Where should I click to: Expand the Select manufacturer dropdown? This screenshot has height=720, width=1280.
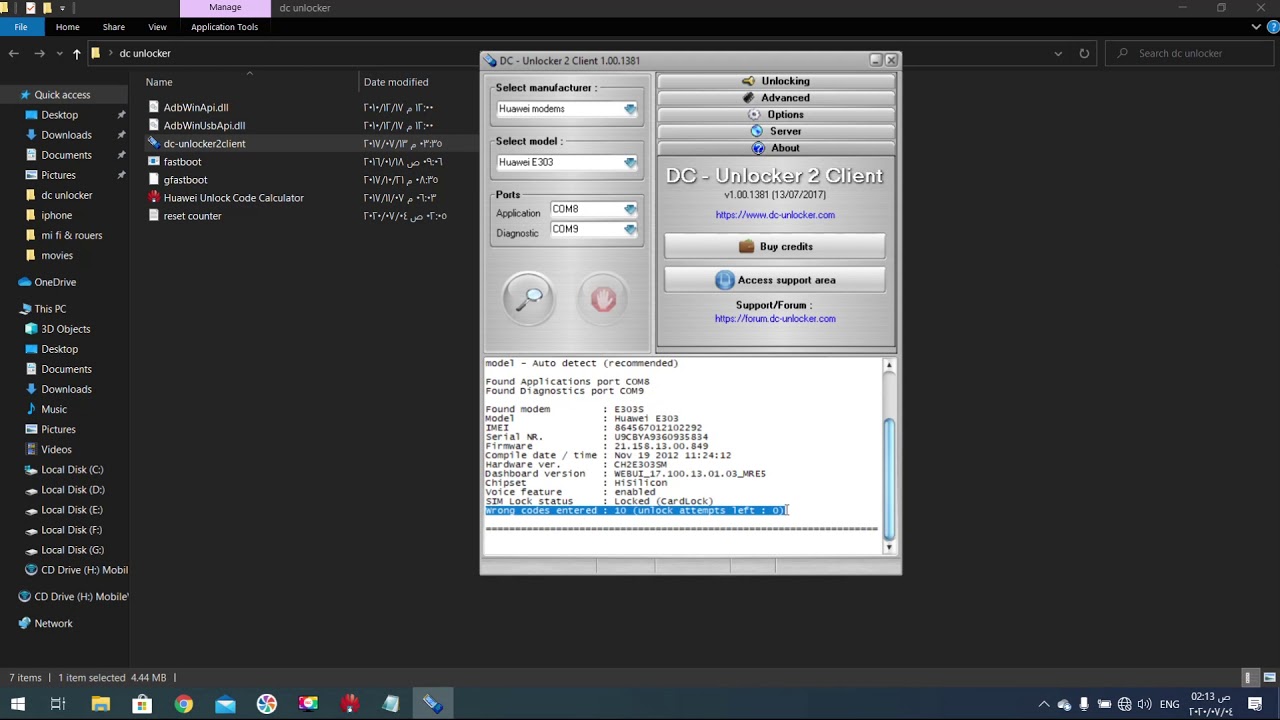coord(630,109)
